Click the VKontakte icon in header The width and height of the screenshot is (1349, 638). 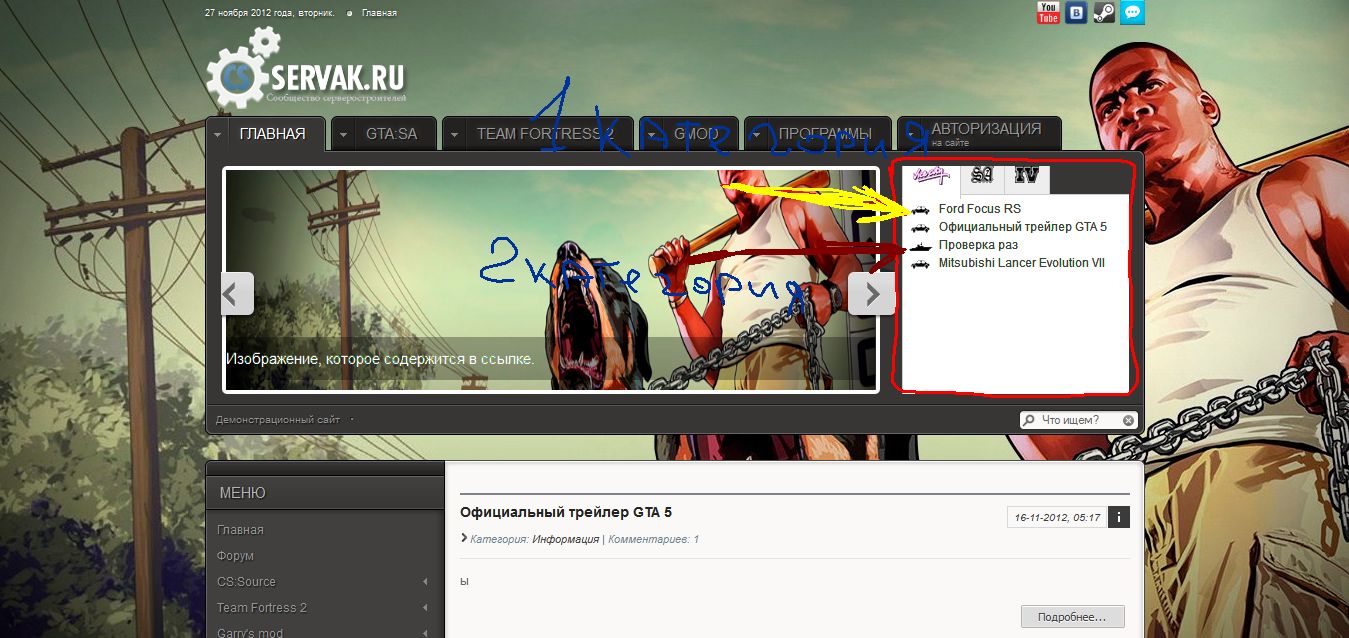tap(1076, 13)
